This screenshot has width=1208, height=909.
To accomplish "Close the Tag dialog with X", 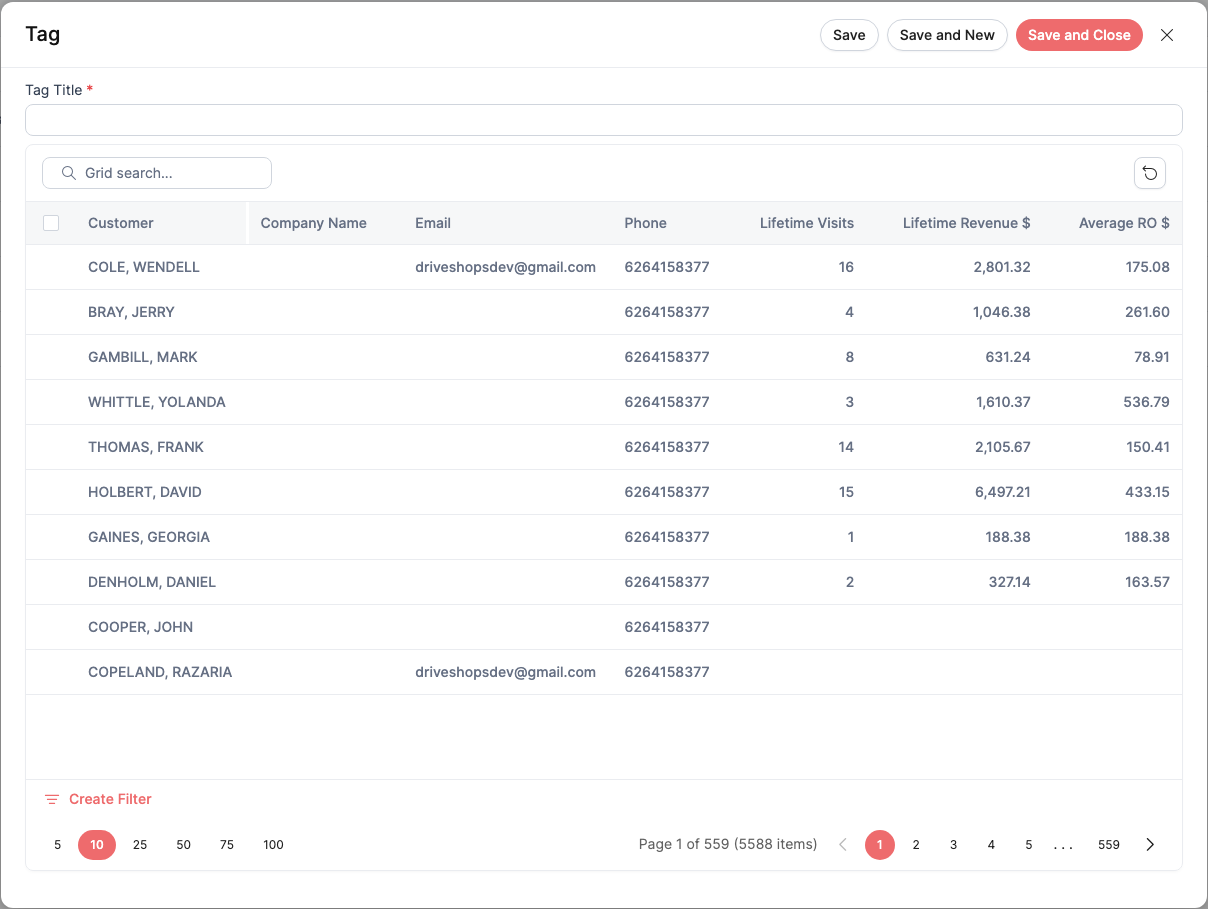I will click(1166, 35).
